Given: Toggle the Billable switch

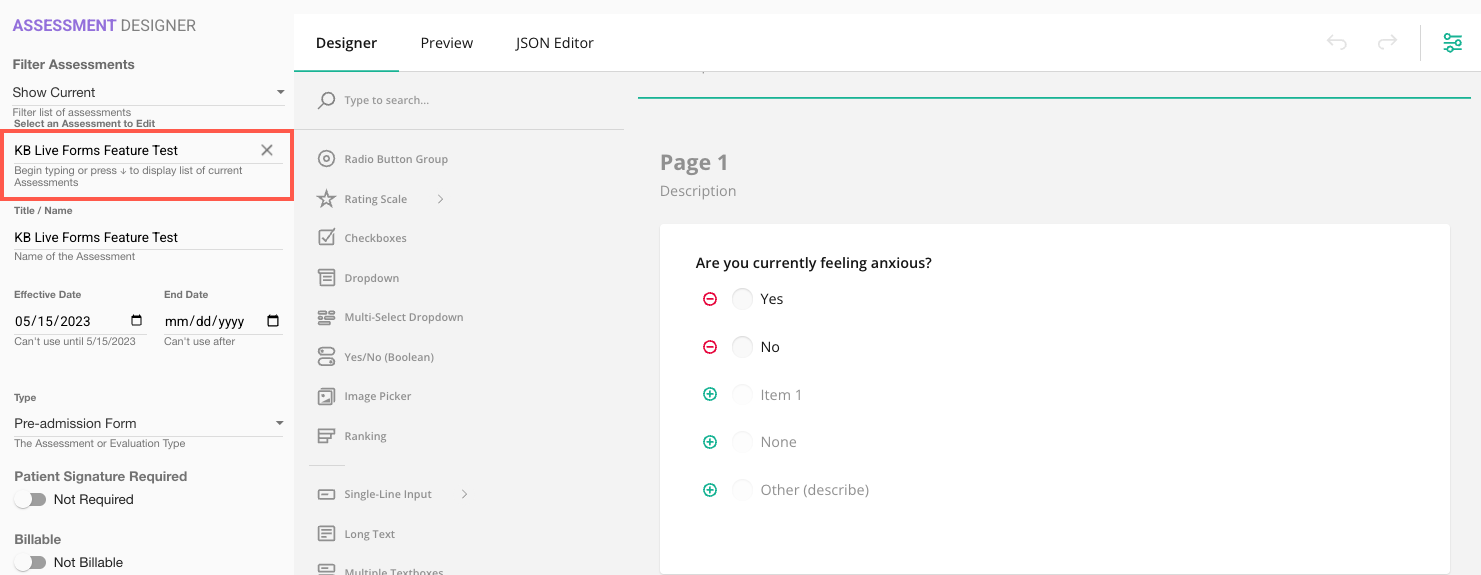Looking at the screenshot, I should 30,562.
